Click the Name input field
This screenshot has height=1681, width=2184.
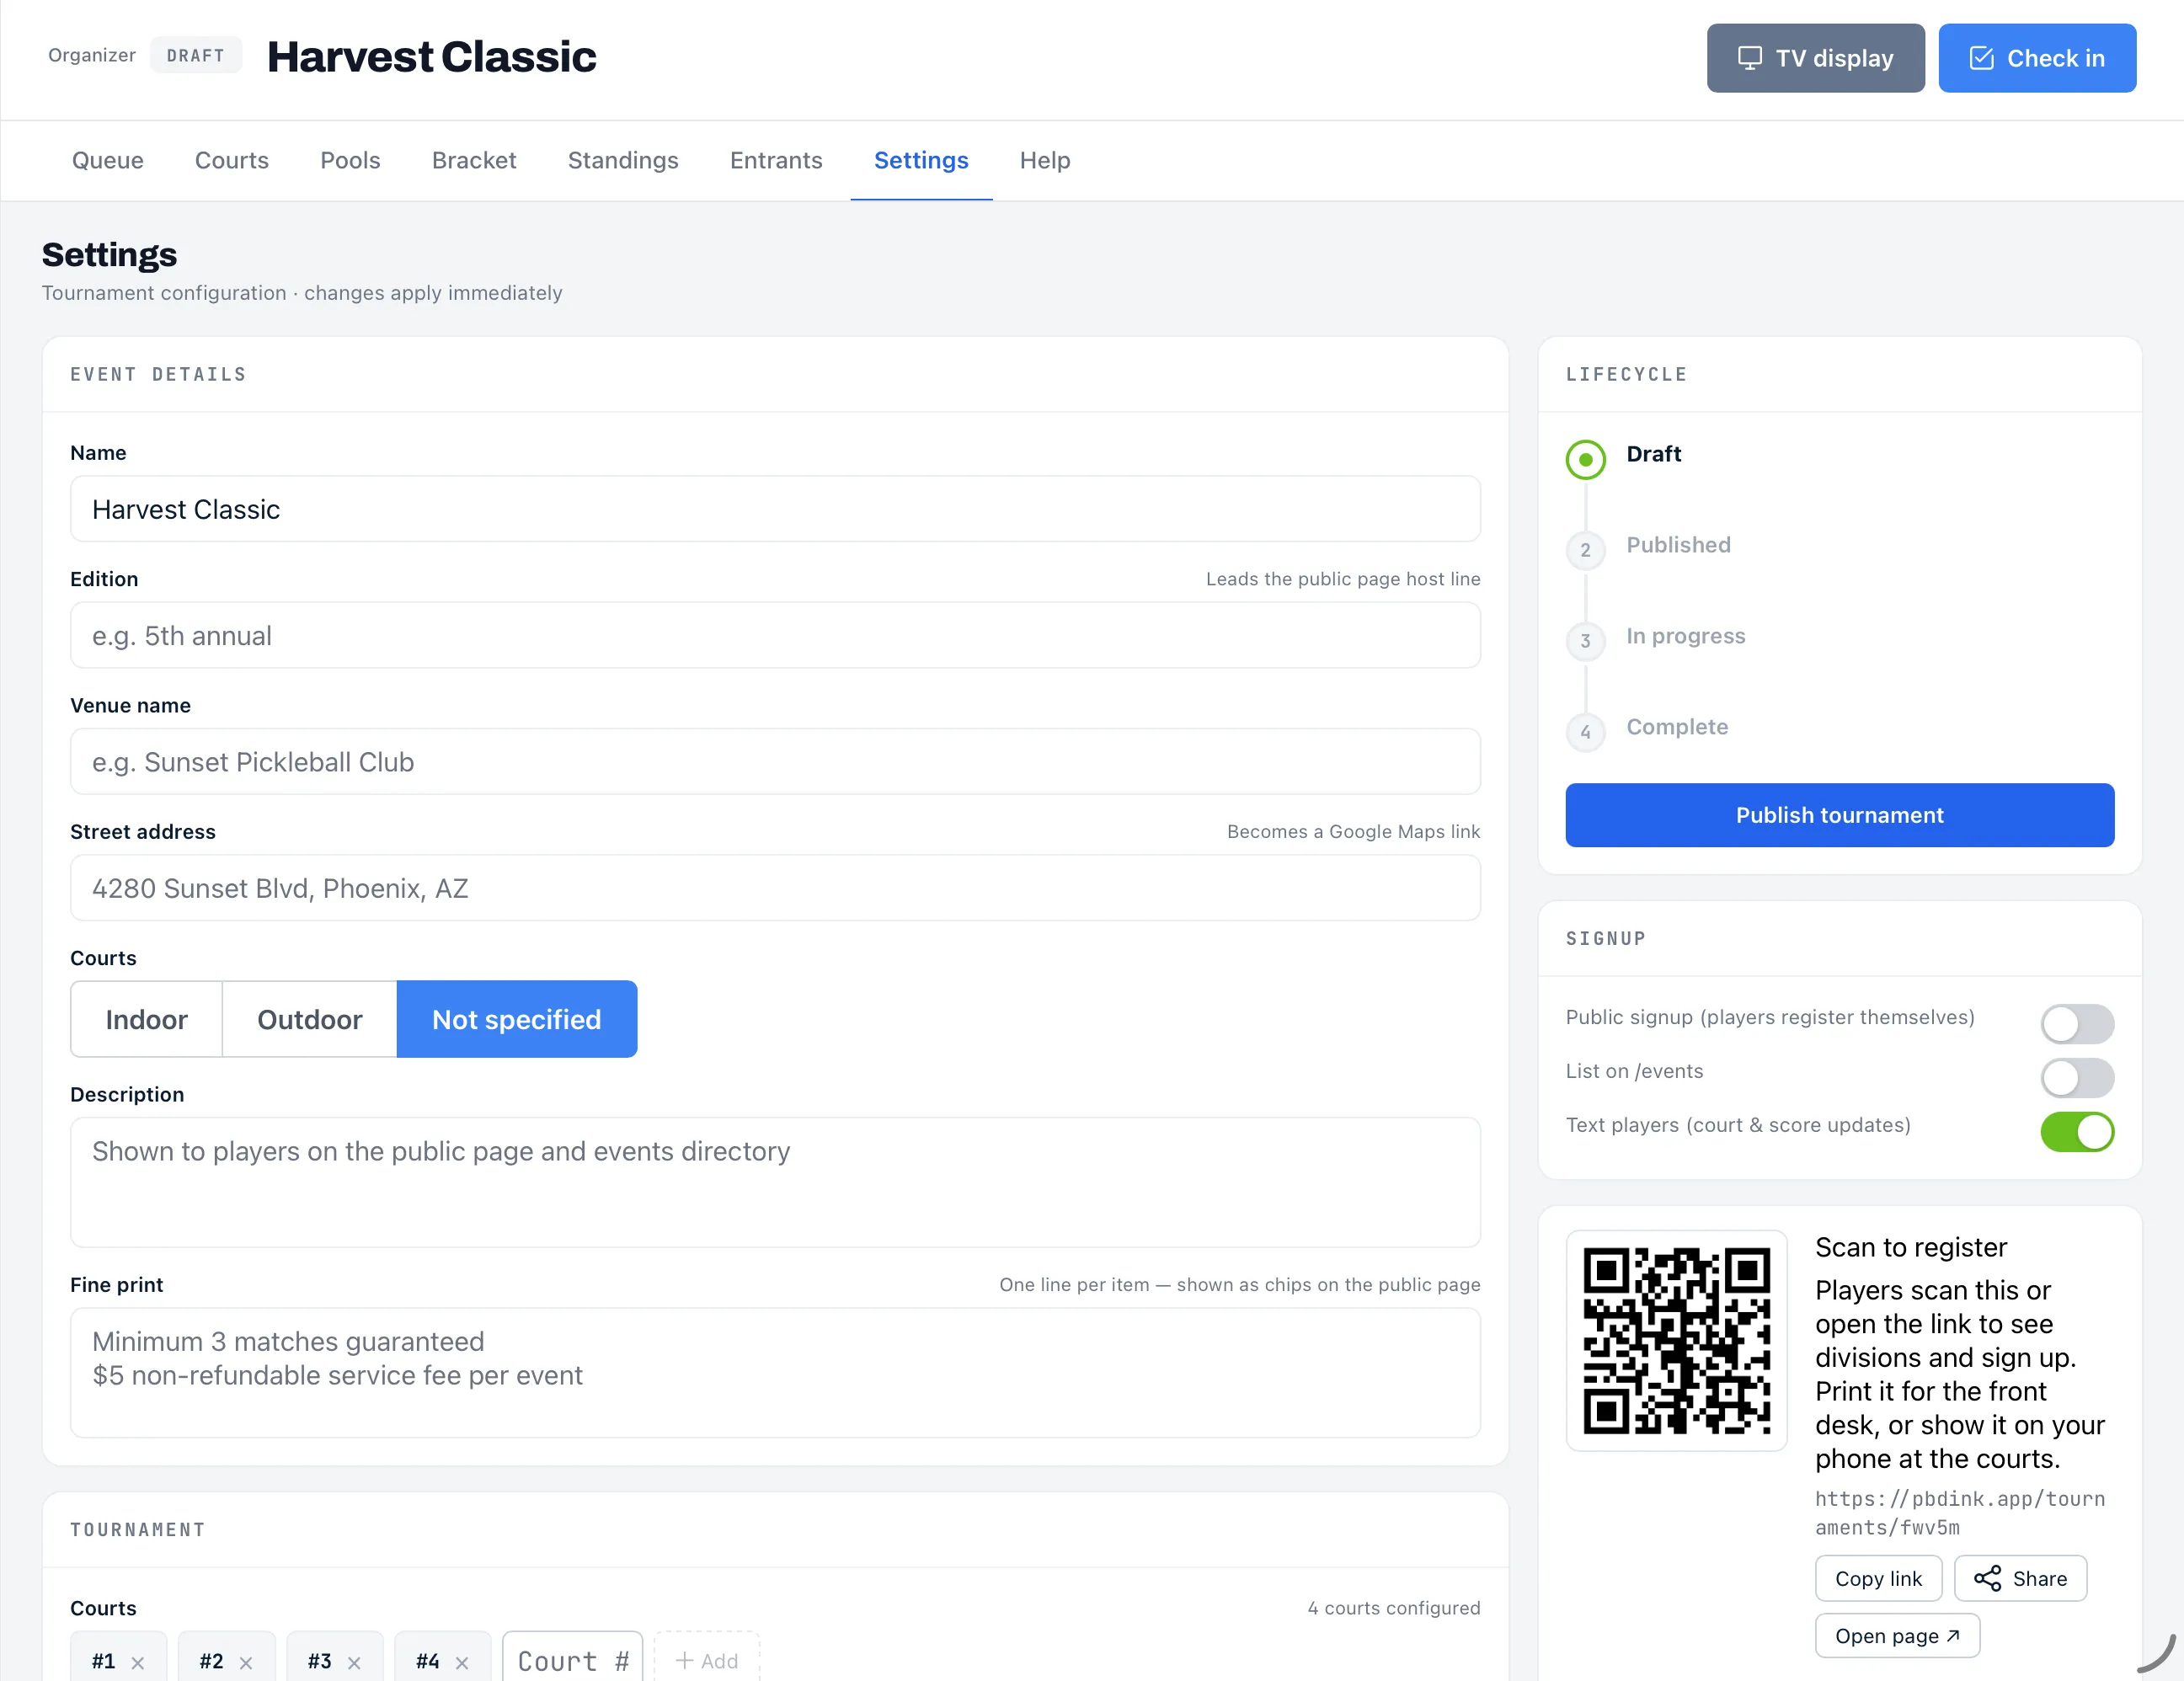(x=775, y=509)
